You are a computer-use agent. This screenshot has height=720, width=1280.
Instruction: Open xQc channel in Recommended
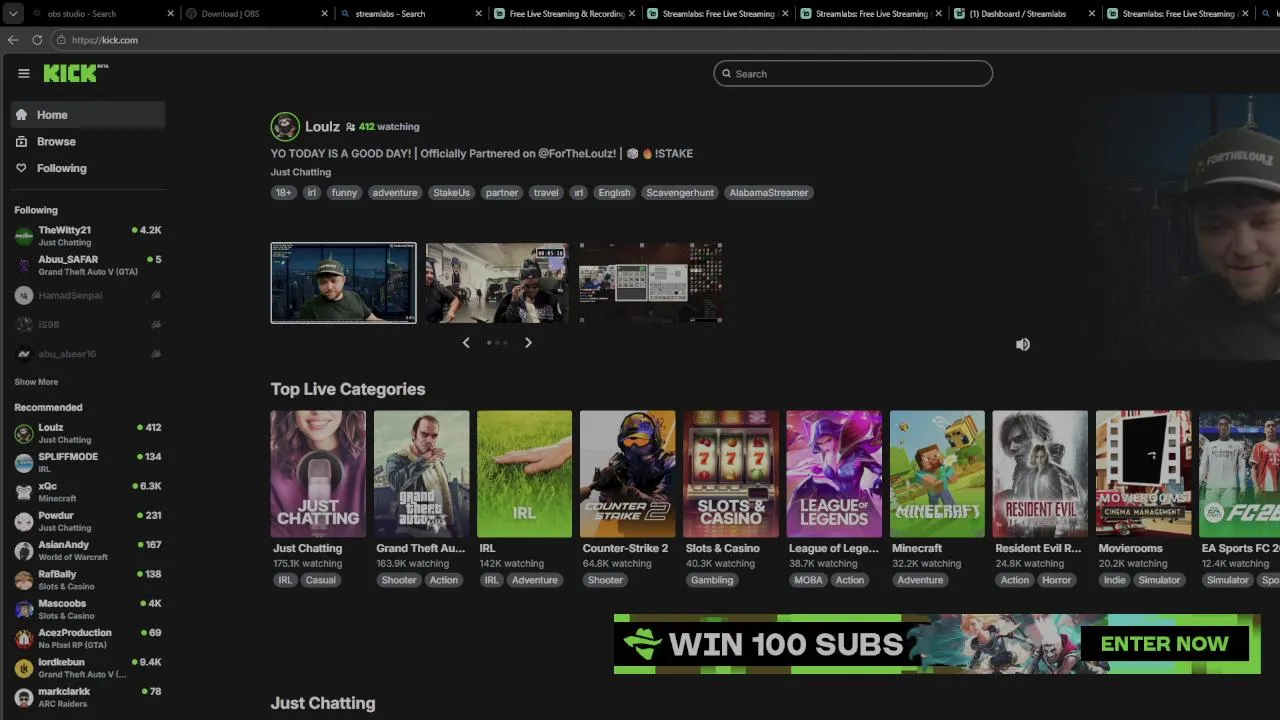[88, 492]
